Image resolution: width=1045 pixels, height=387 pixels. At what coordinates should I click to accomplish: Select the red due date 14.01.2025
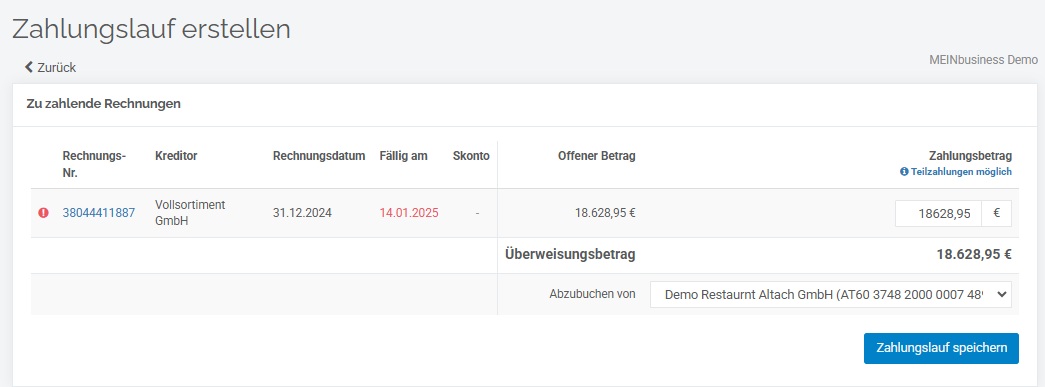click(x=409, y=213)
